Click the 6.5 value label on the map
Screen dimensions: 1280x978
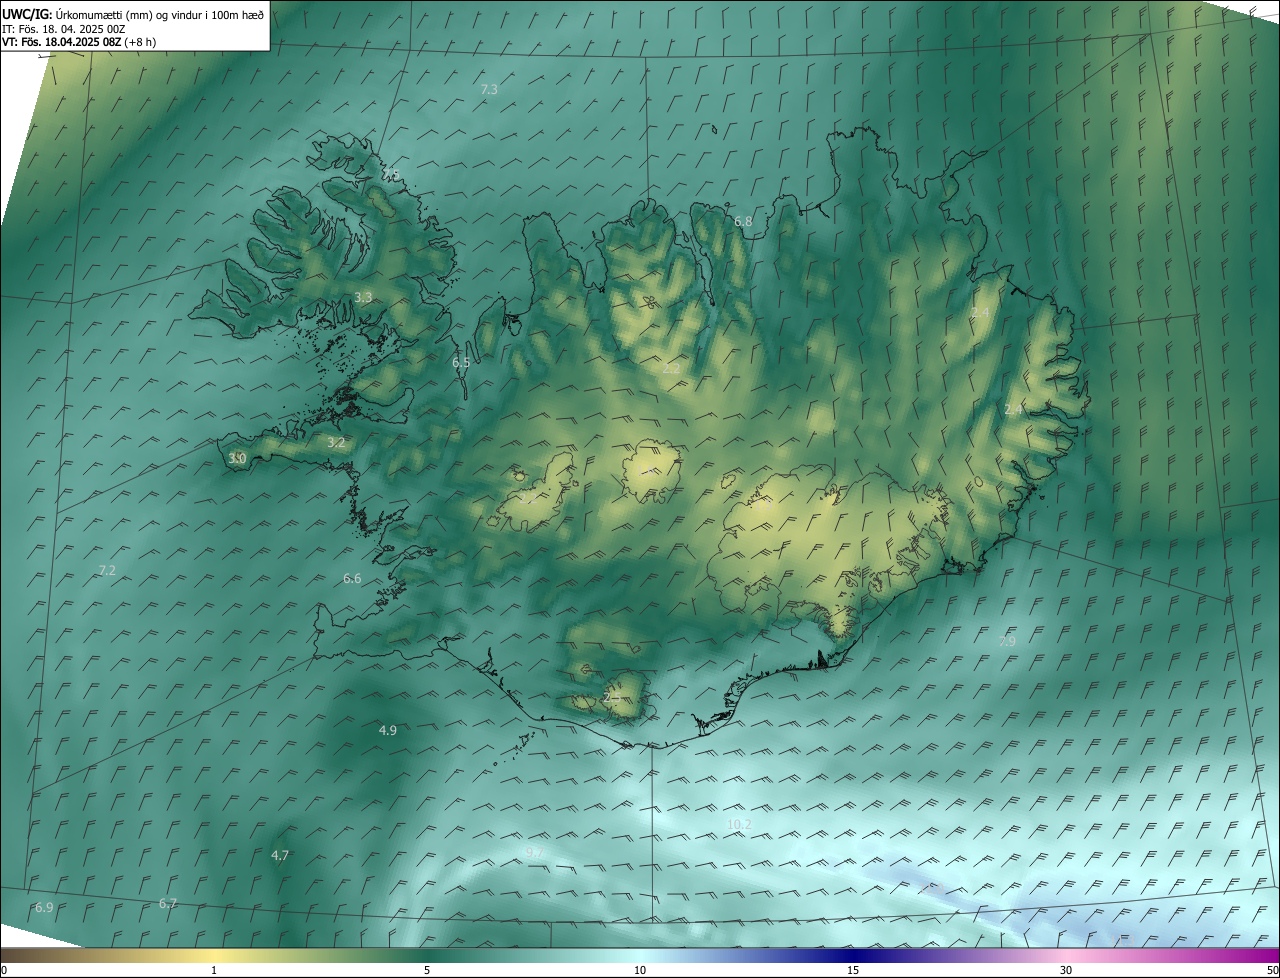(x=461, y=363)
